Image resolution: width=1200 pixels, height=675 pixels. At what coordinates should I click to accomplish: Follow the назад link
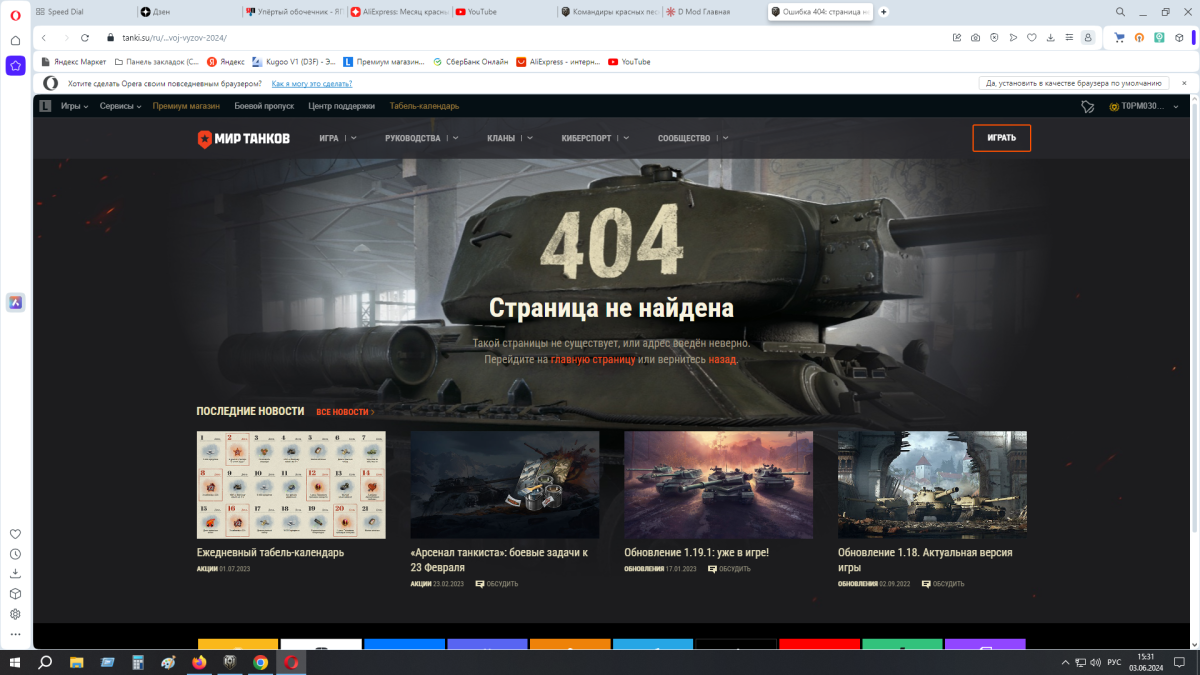[x=723, y=359]
